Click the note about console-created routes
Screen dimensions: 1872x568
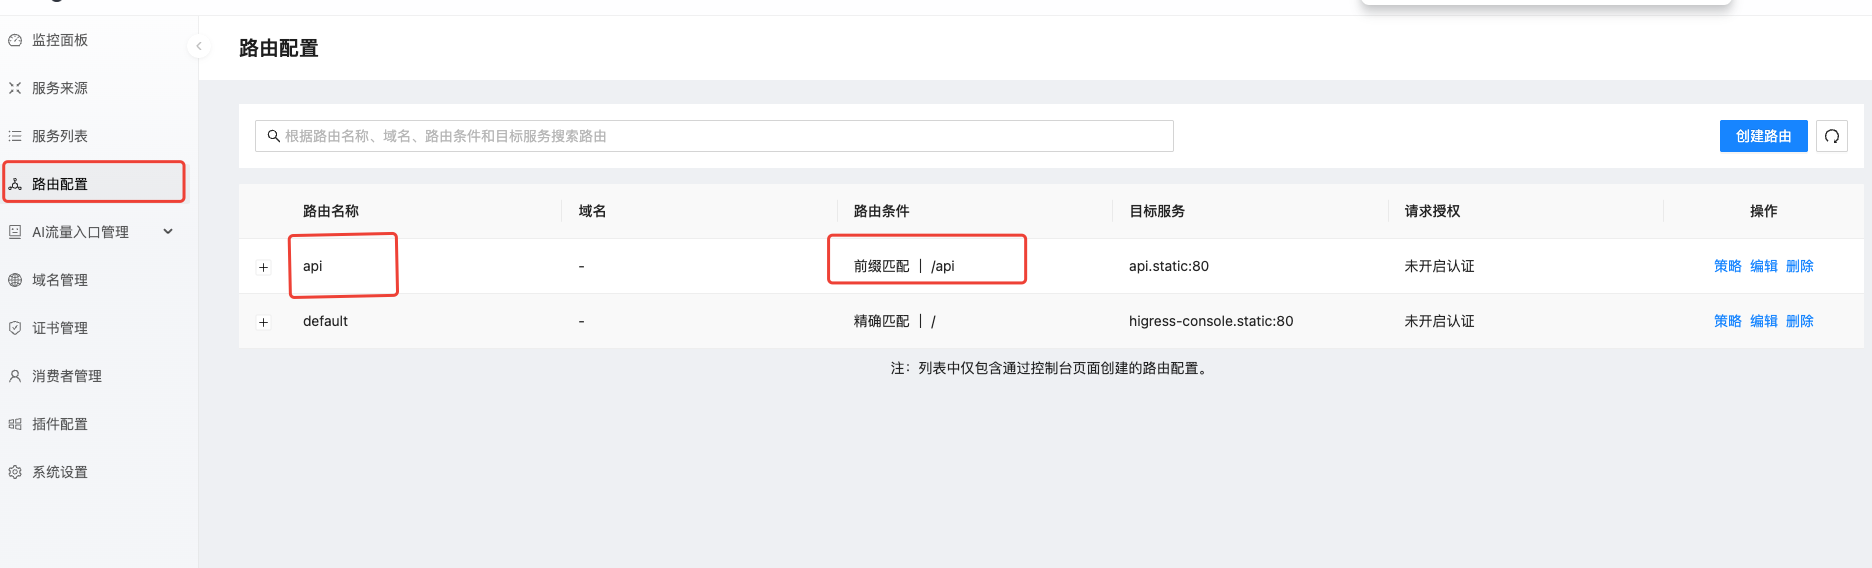pos(1051,368)
